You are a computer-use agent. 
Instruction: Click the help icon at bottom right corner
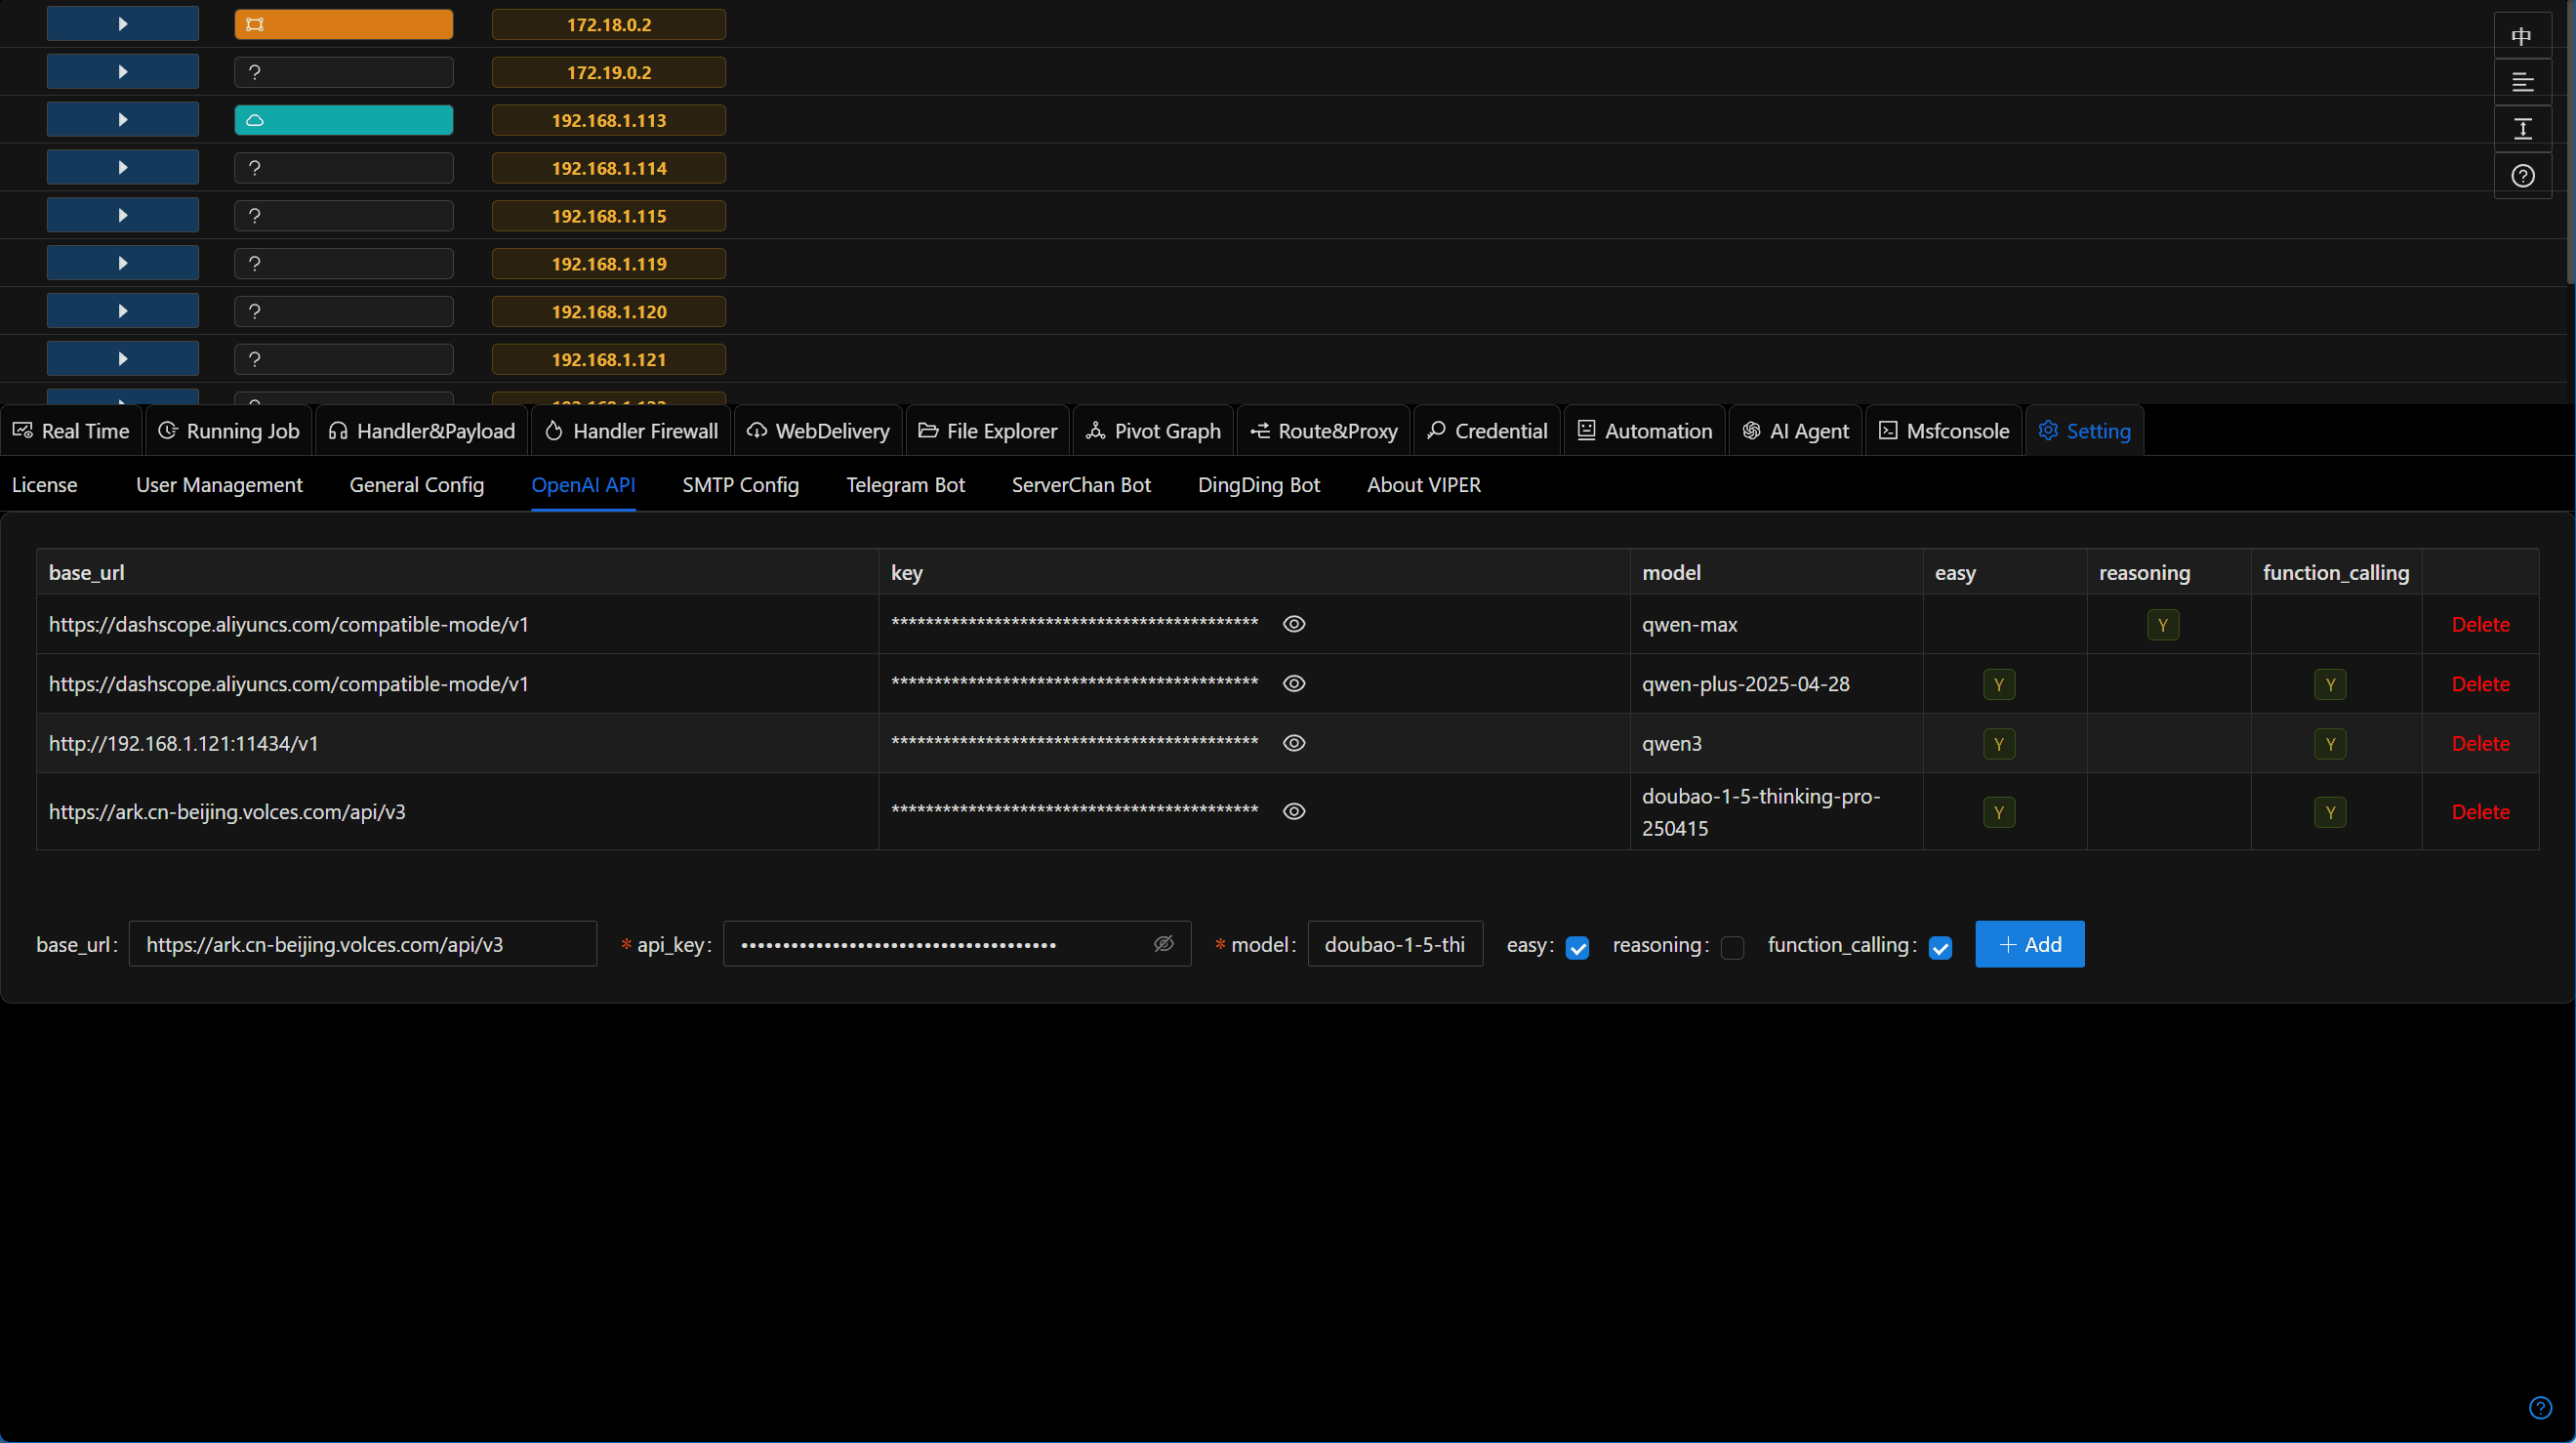(x=2540, y=1408)
